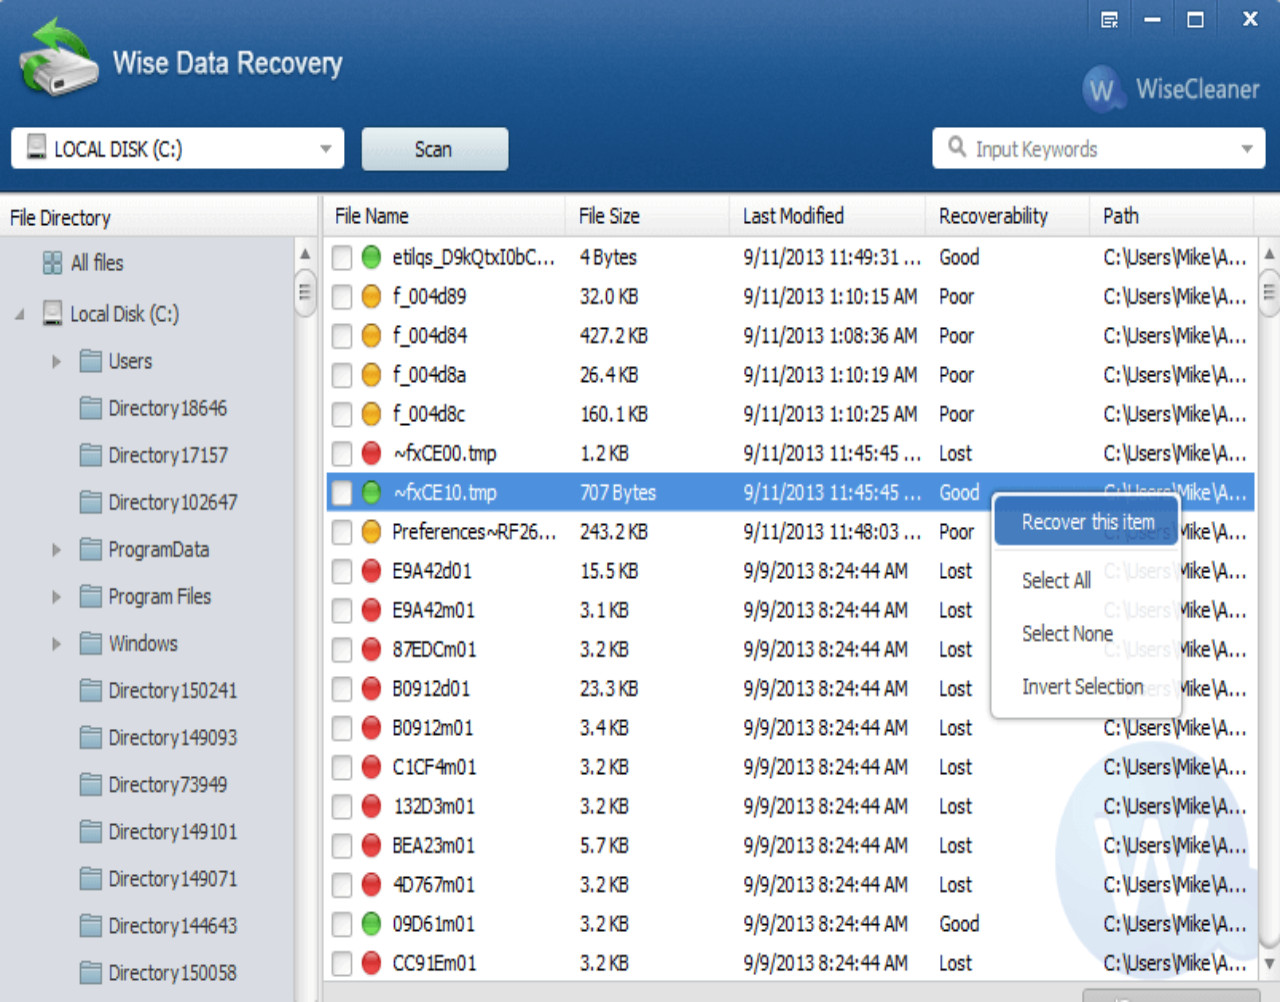Select the checkbox for E9A42m01
Viewport: 1280px width, 1002px height.
point(342,610)
